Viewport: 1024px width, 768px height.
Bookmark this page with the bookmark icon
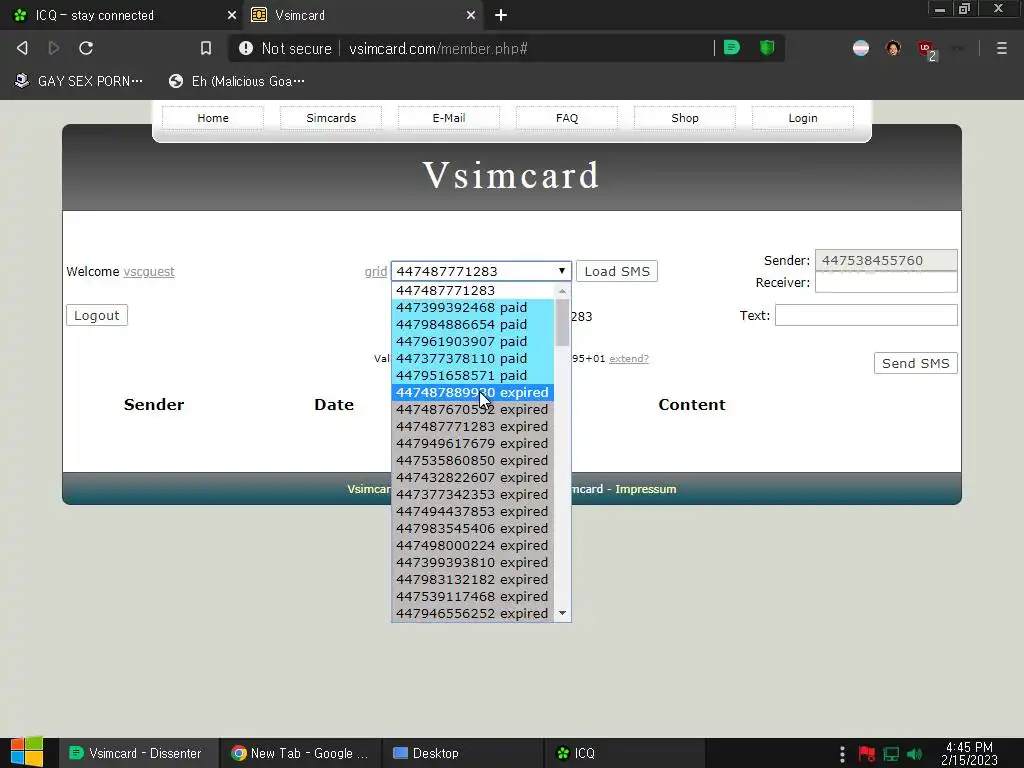click(x=206, y=48)
